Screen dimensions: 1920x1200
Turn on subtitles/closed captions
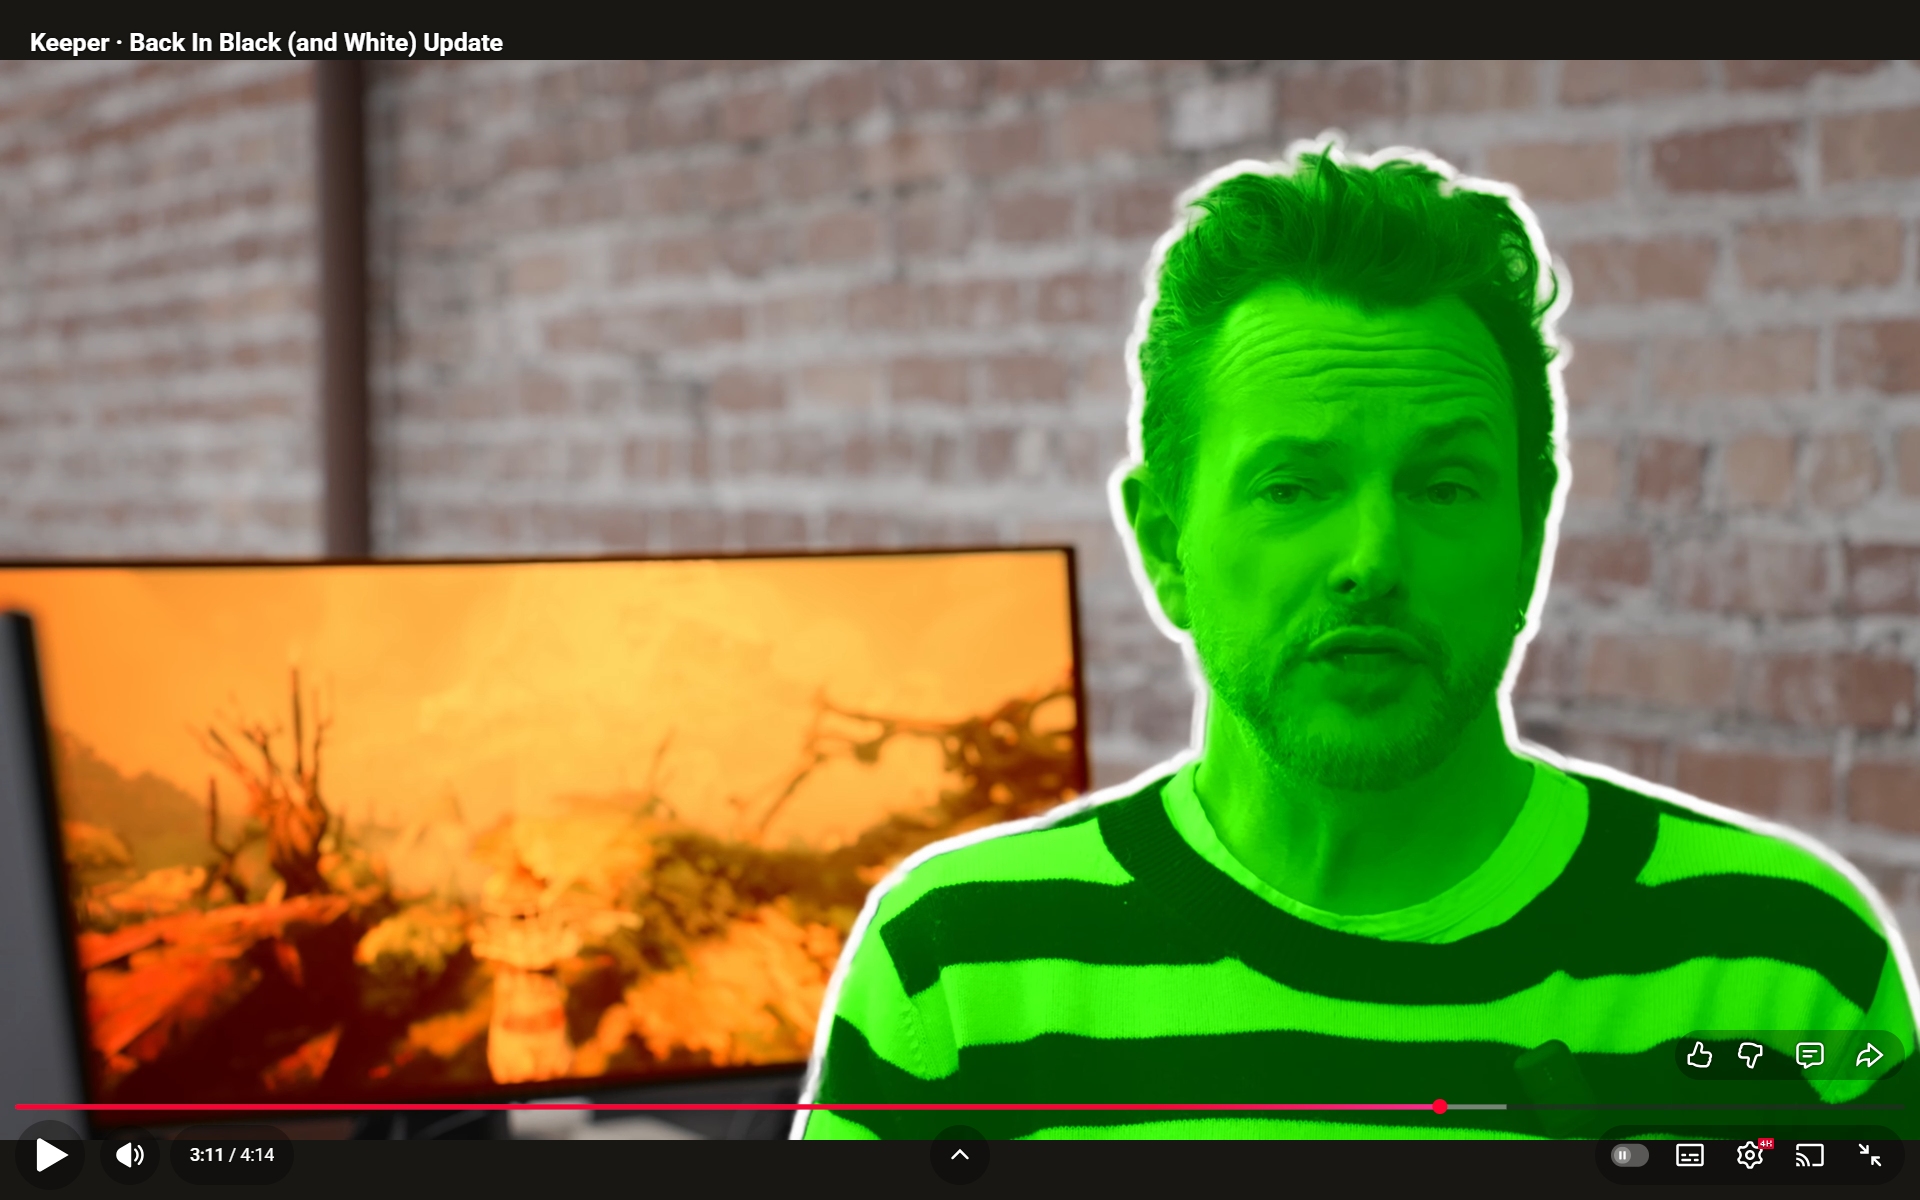click(1690, 1156)
